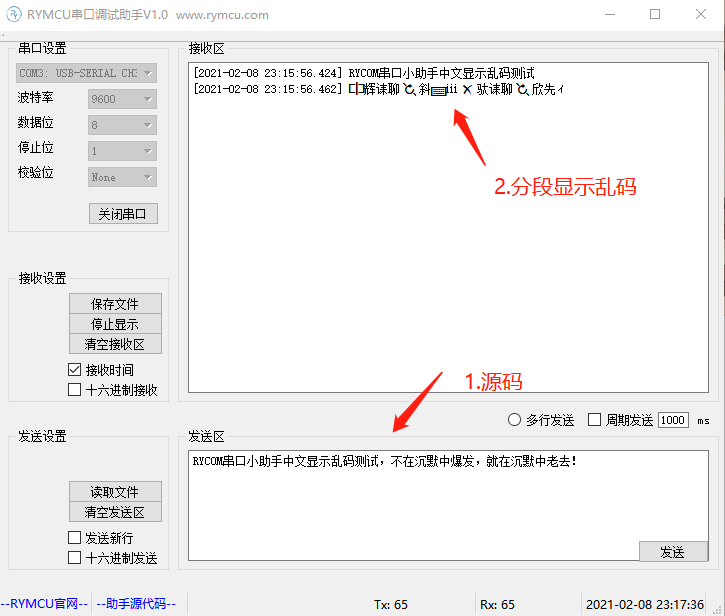Screen dimensions: 725x616
Task: Open the data bits dropdown showing 8
Action: click(122, 125)
